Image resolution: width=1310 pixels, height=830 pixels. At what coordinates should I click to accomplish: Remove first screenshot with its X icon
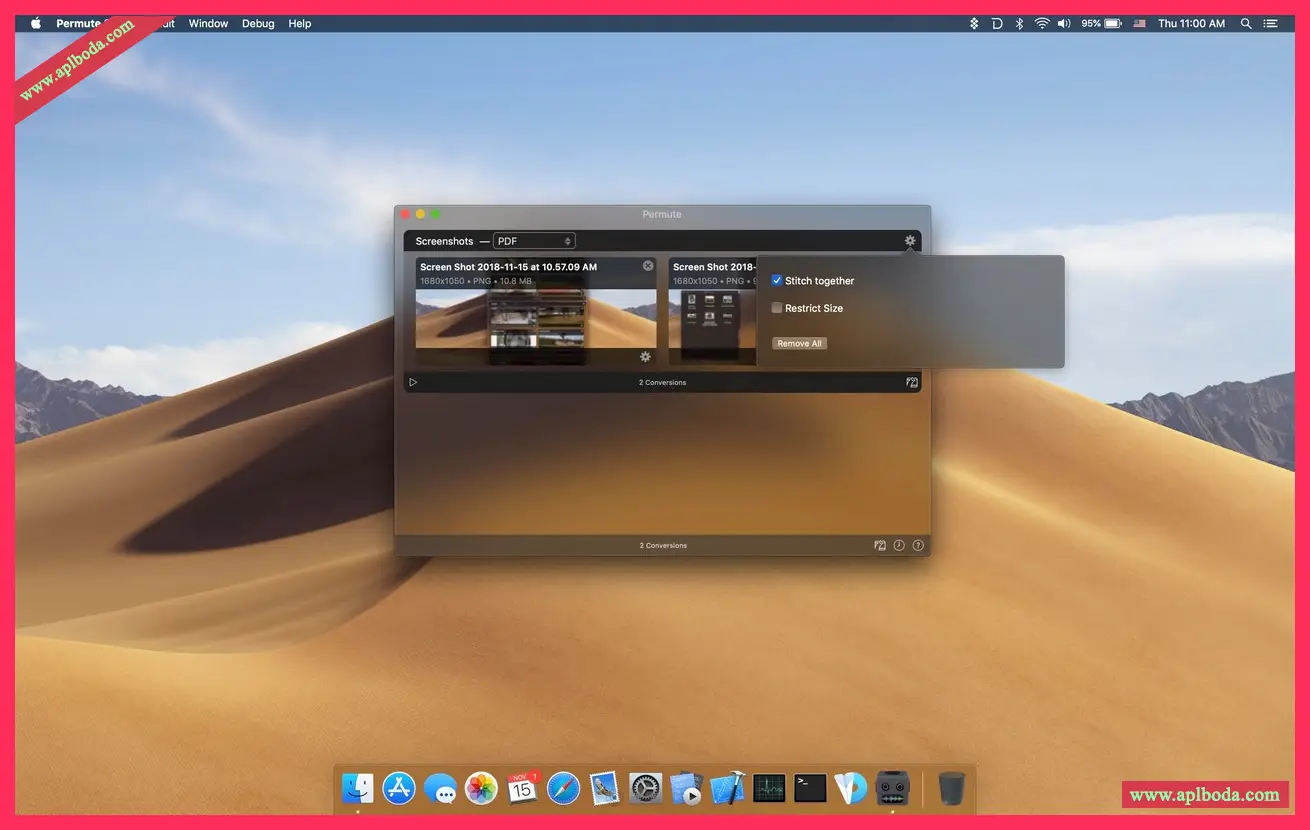[x=648, y=266]
